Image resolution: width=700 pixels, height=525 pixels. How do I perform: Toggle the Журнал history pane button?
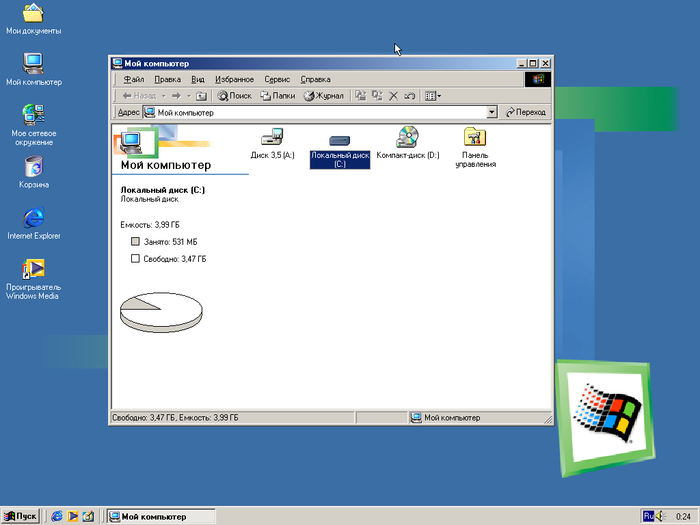(x=323, y=96)
